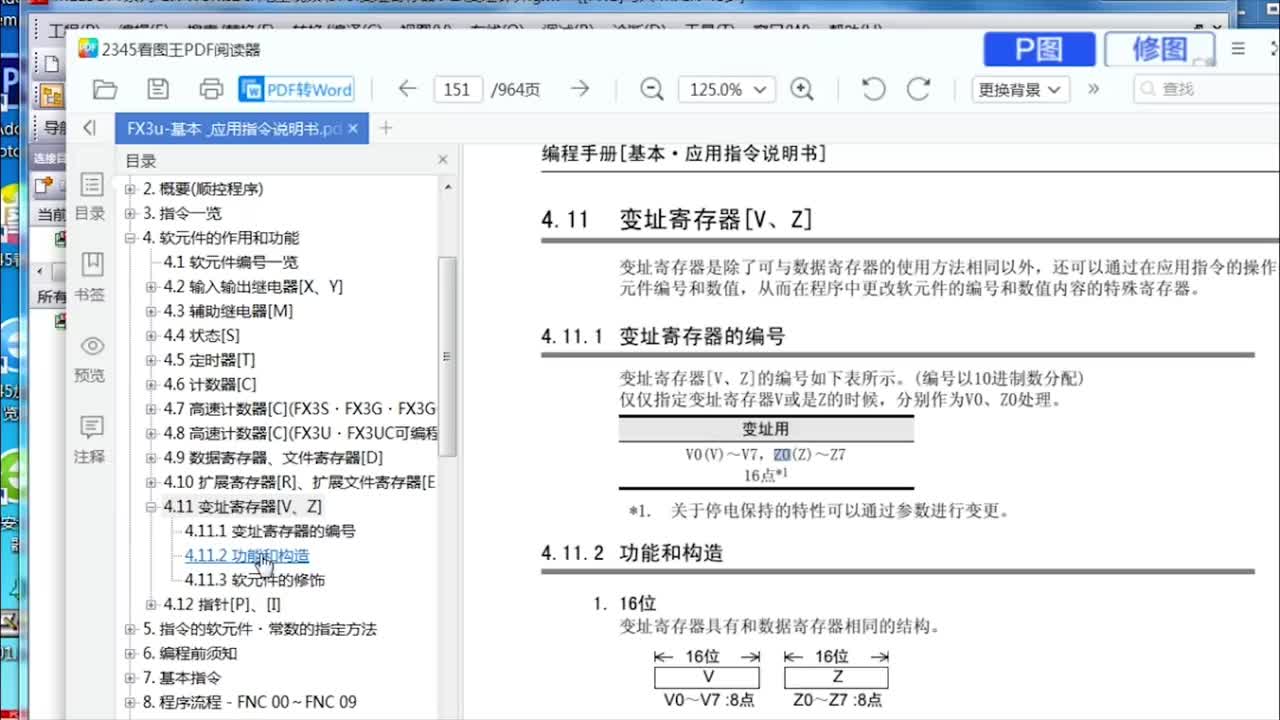Open the 修图 button
The image size is (1280, 720).
pyautogui.click(x=1160, y=49)
